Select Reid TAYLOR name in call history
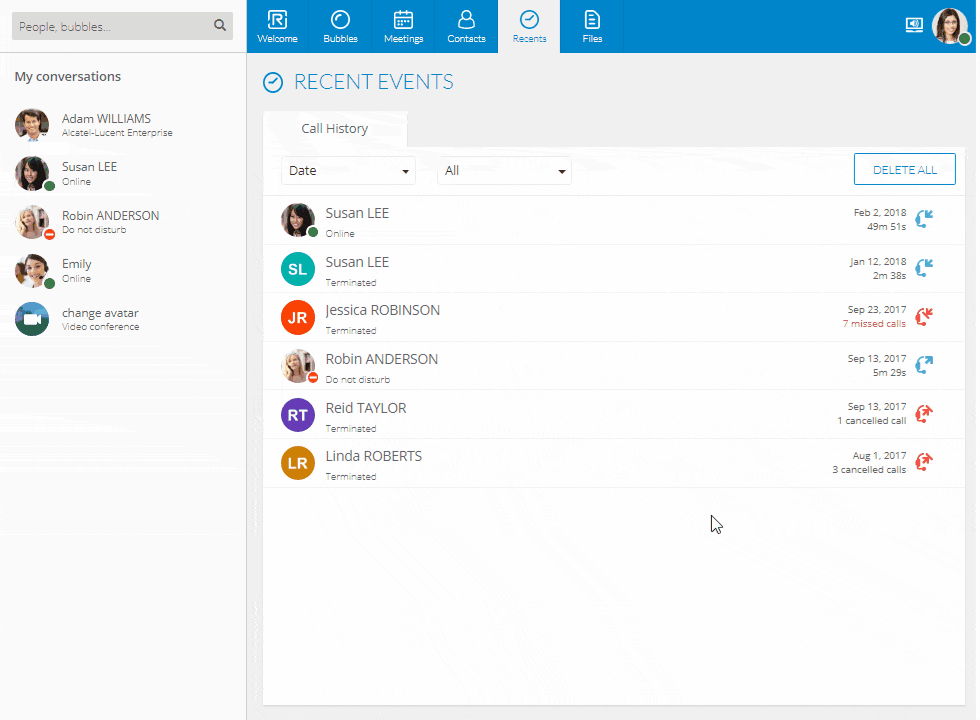Image resolution: width=980 pixels, height=720 pixels. [x=366, y=408]
